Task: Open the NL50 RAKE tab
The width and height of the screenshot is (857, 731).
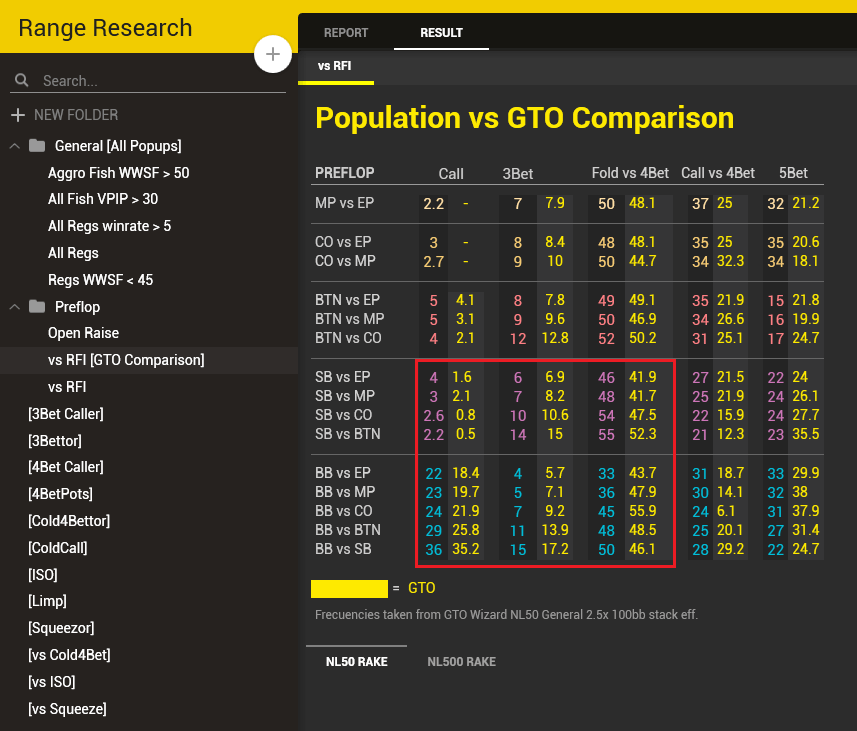Action: (356, 662)
